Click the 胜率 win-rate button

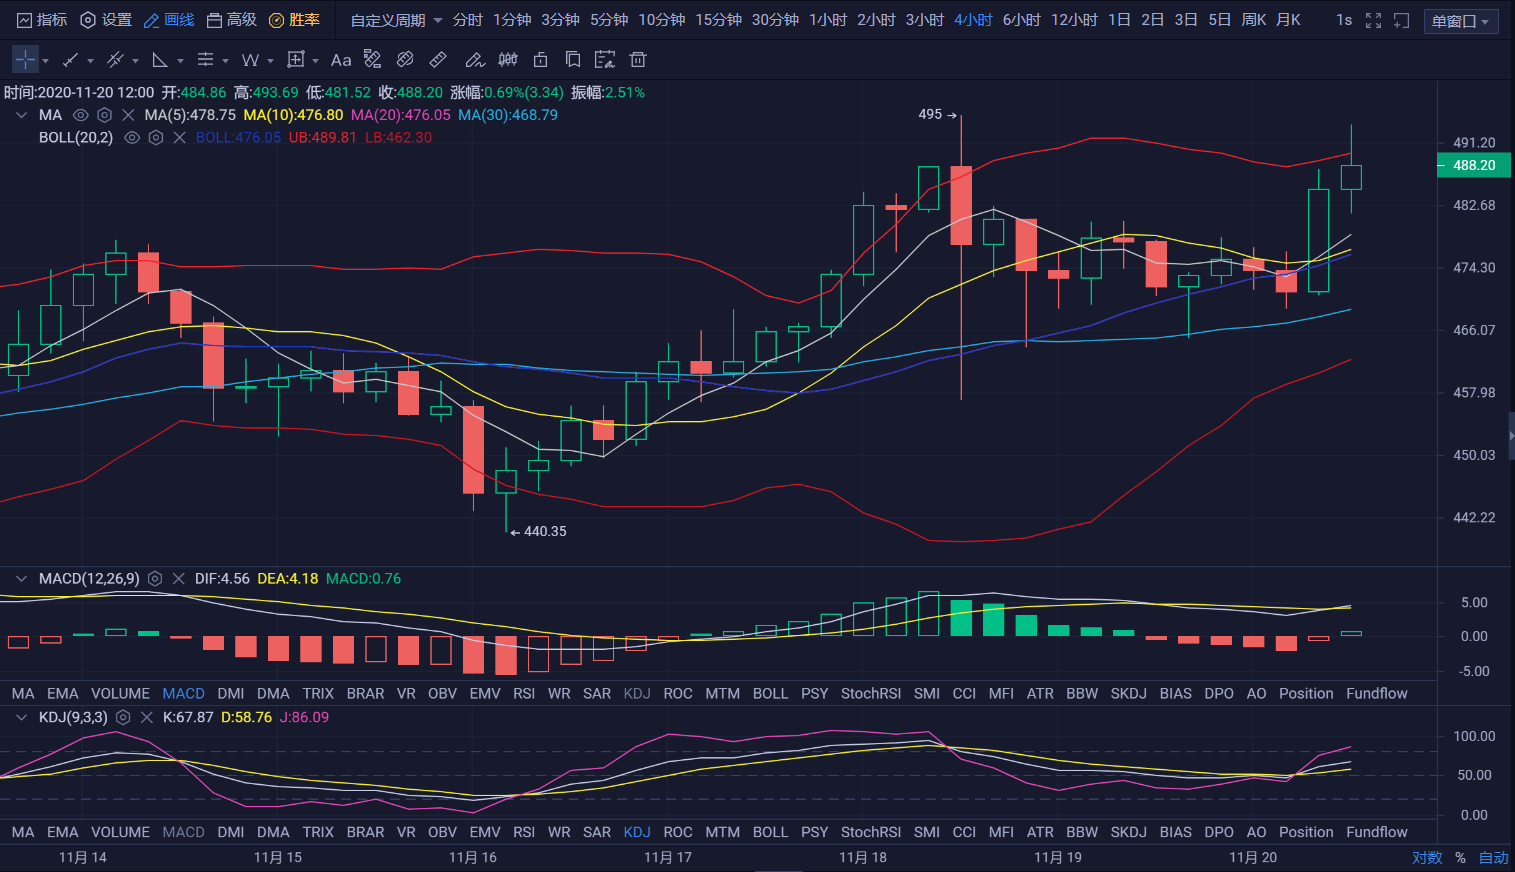pos(295,20)
